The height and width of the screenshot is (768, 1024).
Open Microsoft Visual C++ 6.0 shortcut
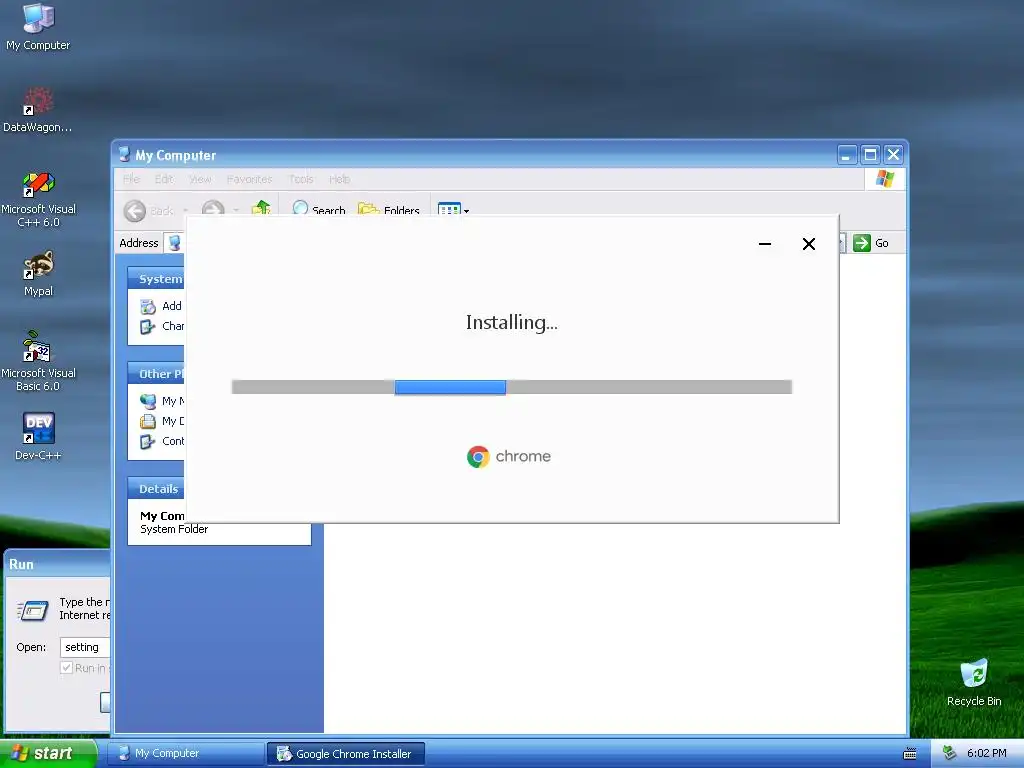tap(38, 200)
